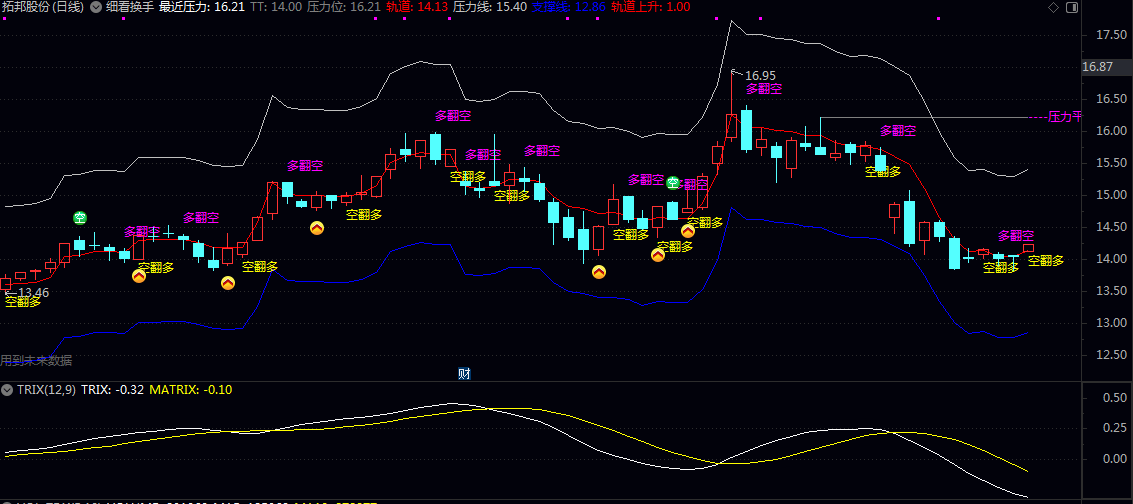Click the 用到未来数据 notice text
The height and width of the screenshot is (504, 1133).
click(x=36, y=360)
